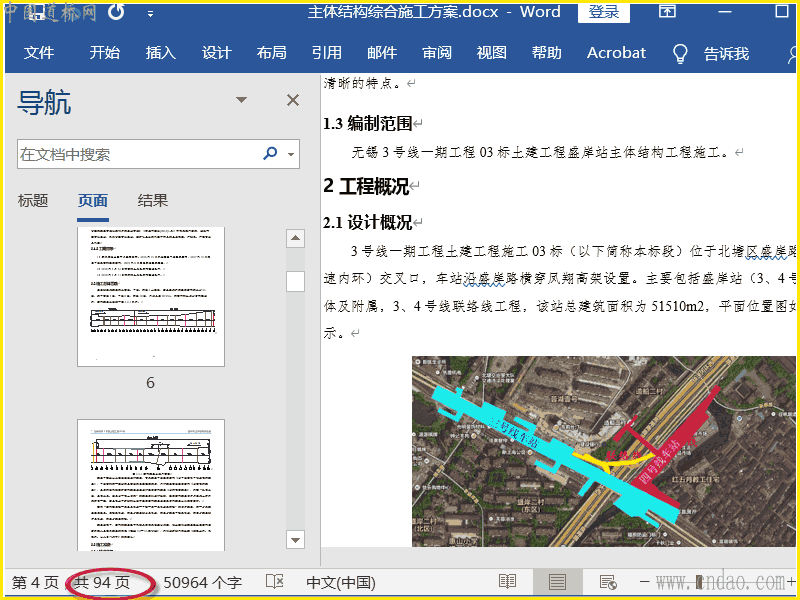800x600 pixels.
Task: Click the search document input field
Action: tap(138, 154)
